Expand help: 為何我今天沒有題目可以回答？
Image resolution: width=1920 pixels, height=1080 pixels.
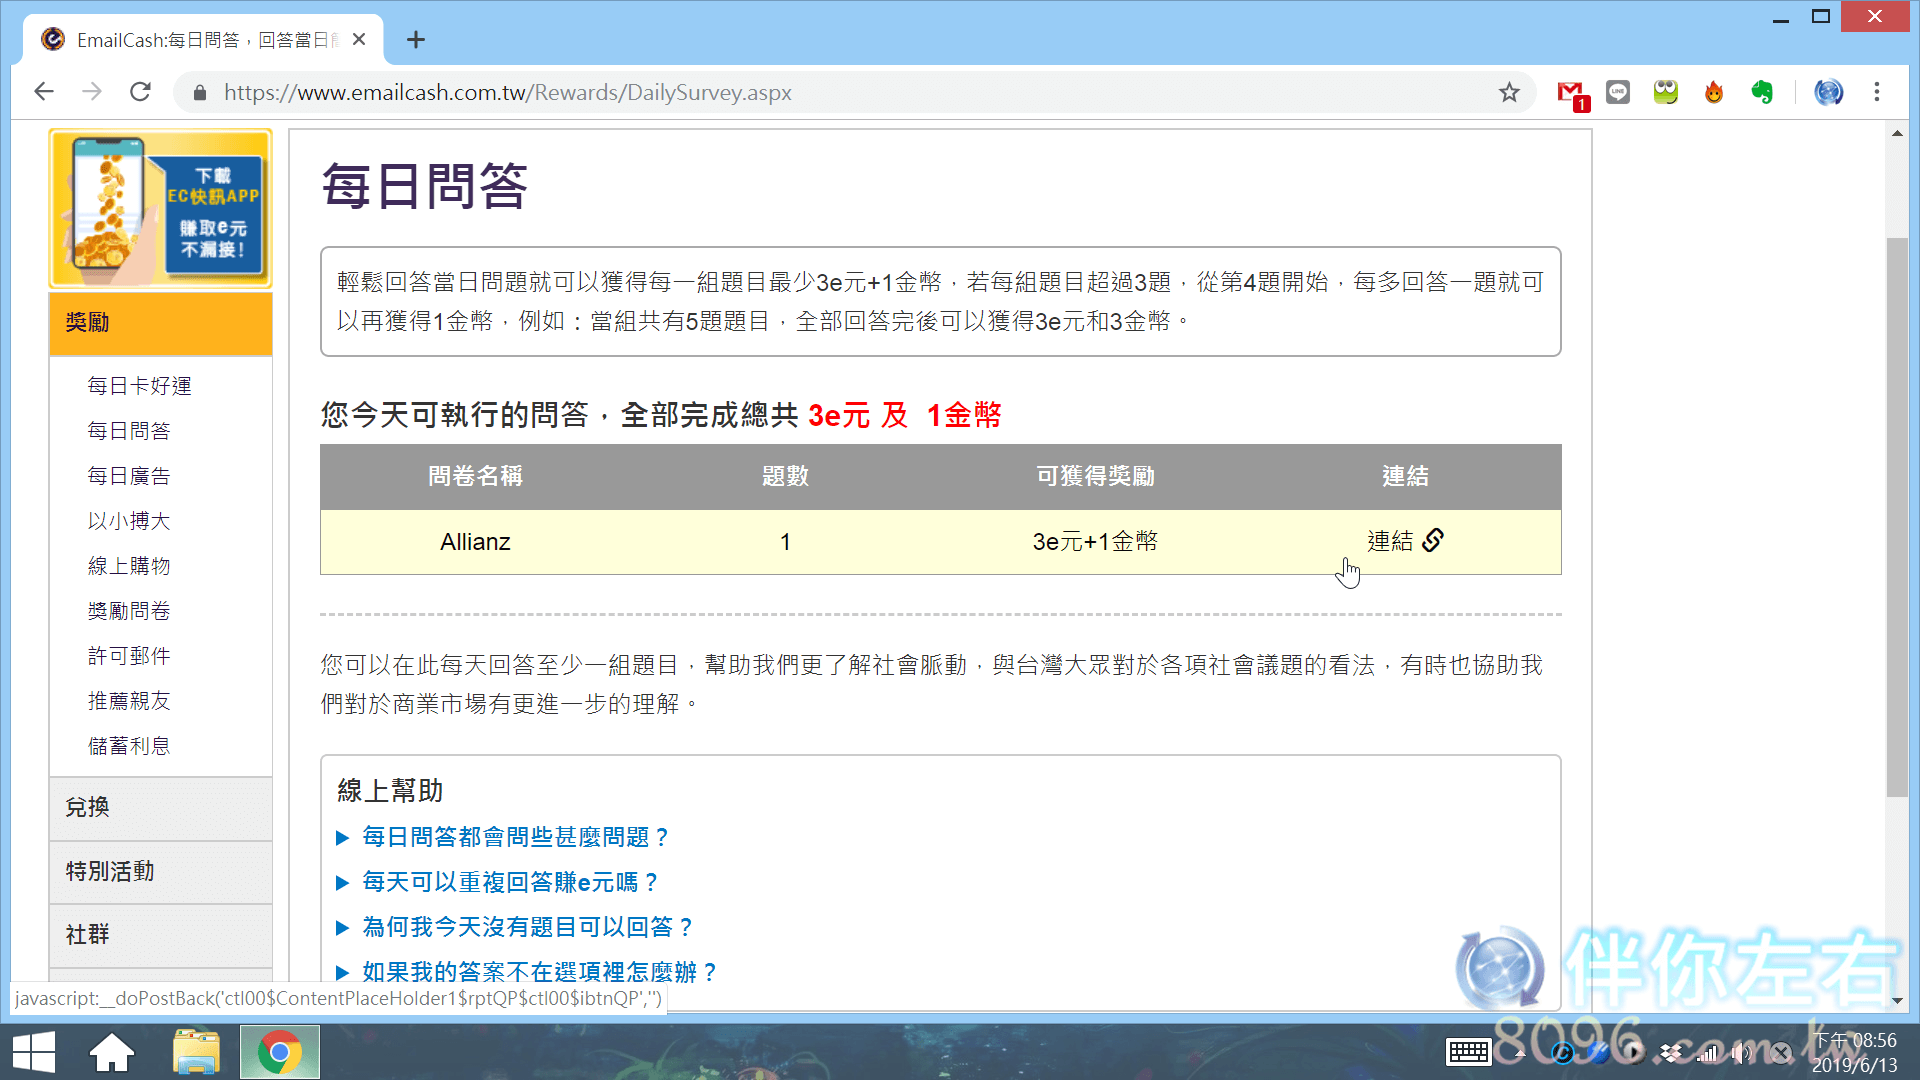[x=528, y=927]
